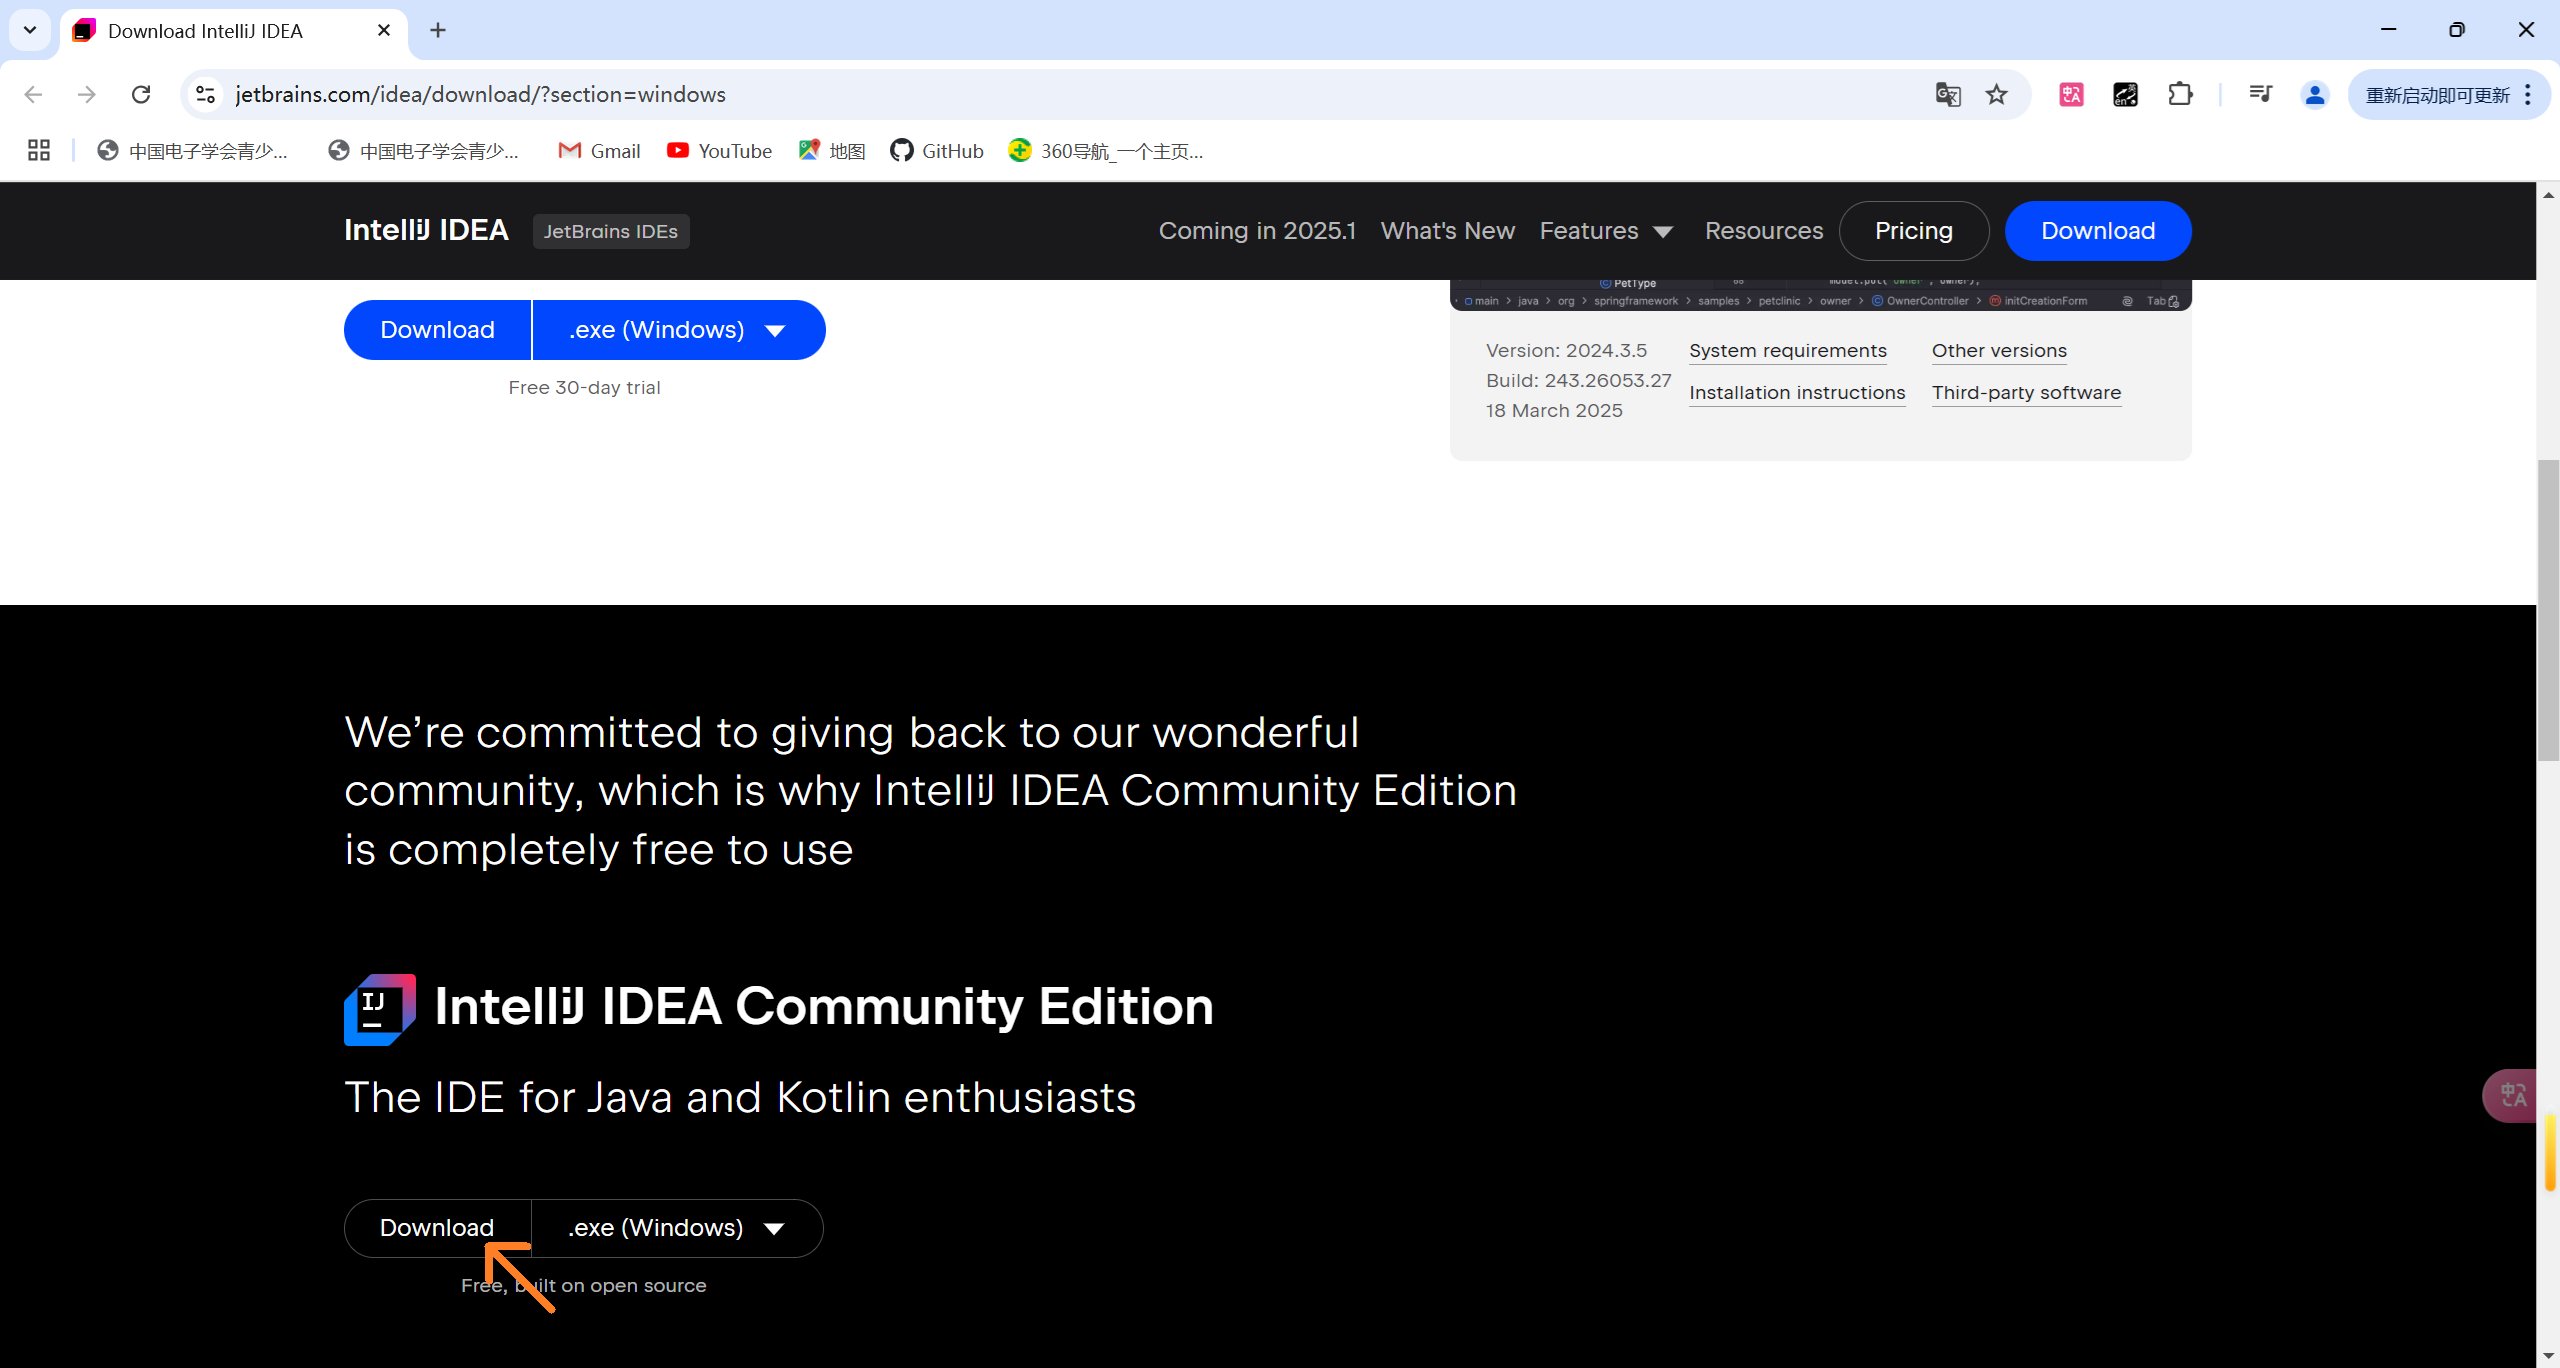This screenshot has height=1368, width=2560.
Task: Click the IDE screenshot breadcrumb thumbnail
Action: [1820, 296]
